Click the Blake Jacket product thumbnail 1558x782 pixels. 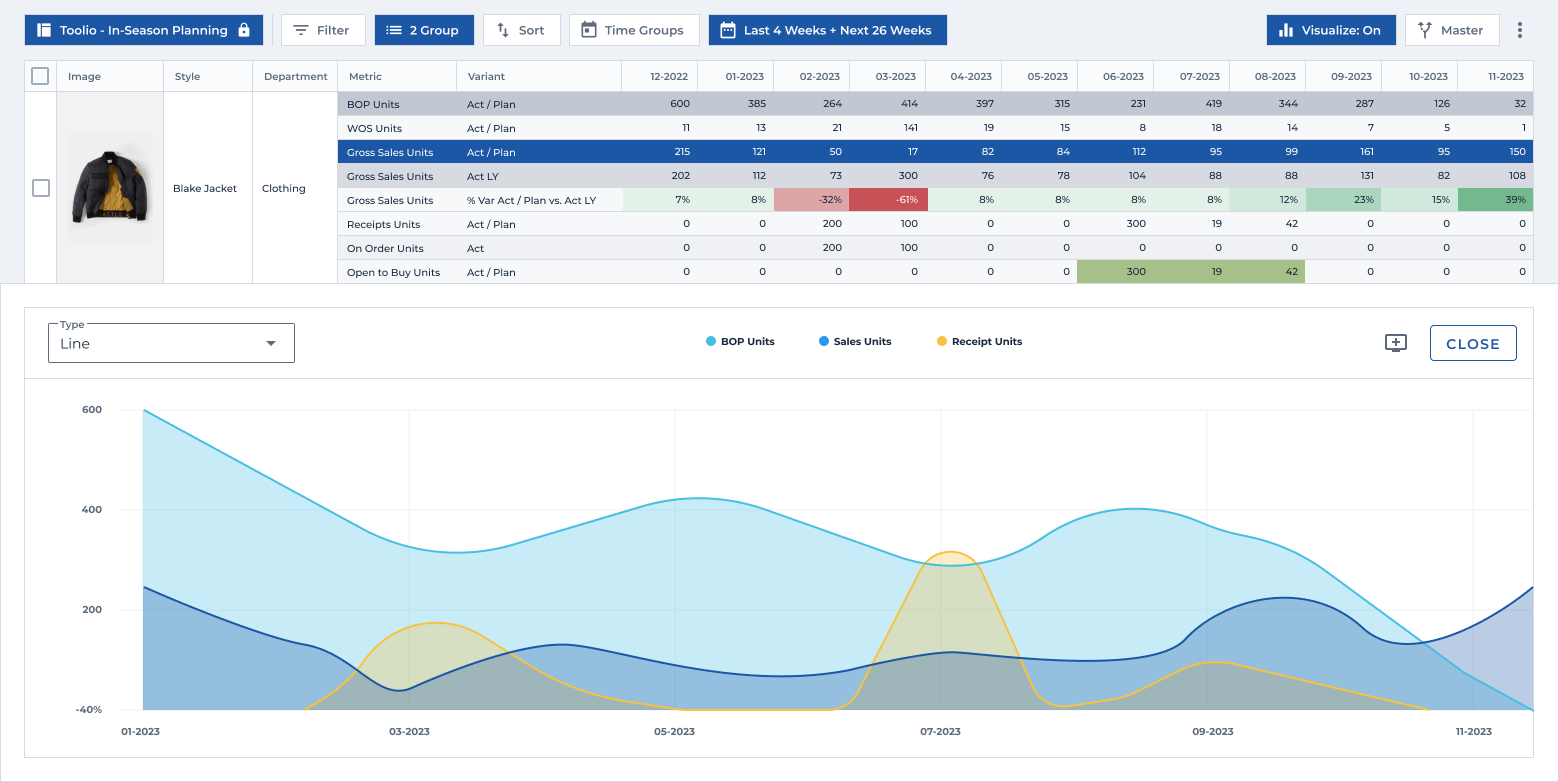point(109,188)
